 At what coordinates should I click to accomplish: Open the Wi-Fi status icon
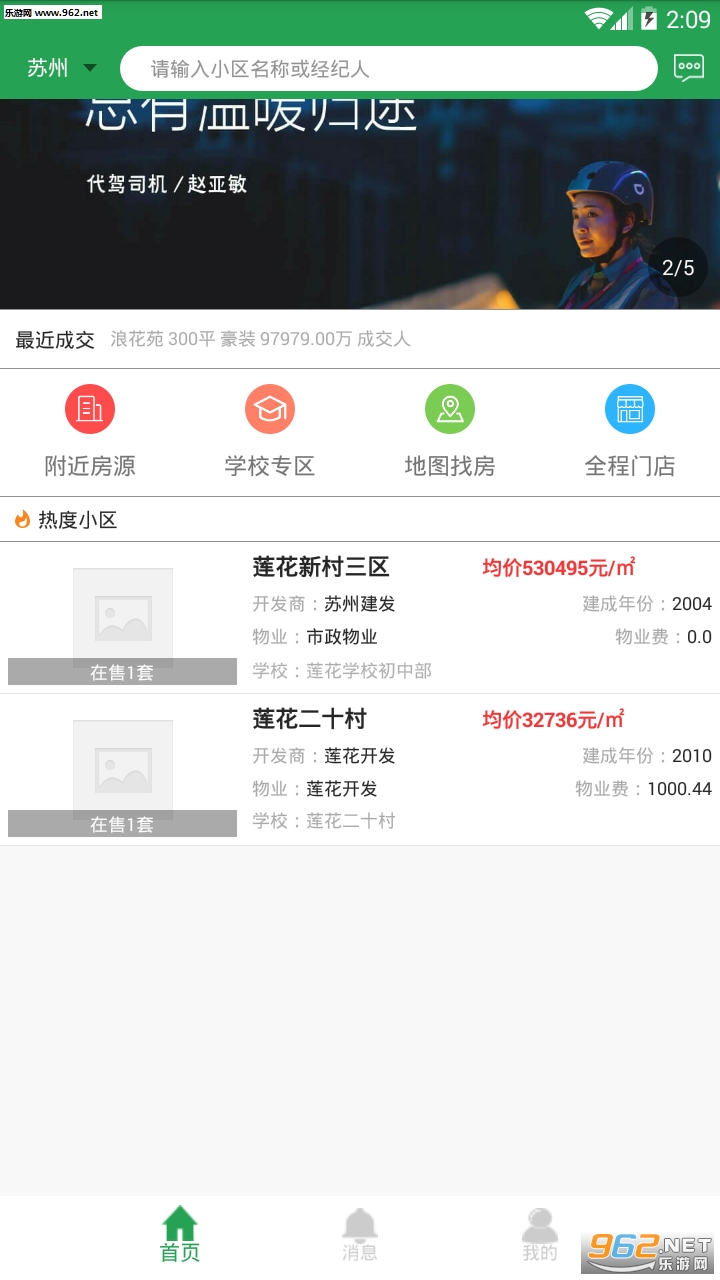(598, 18)
